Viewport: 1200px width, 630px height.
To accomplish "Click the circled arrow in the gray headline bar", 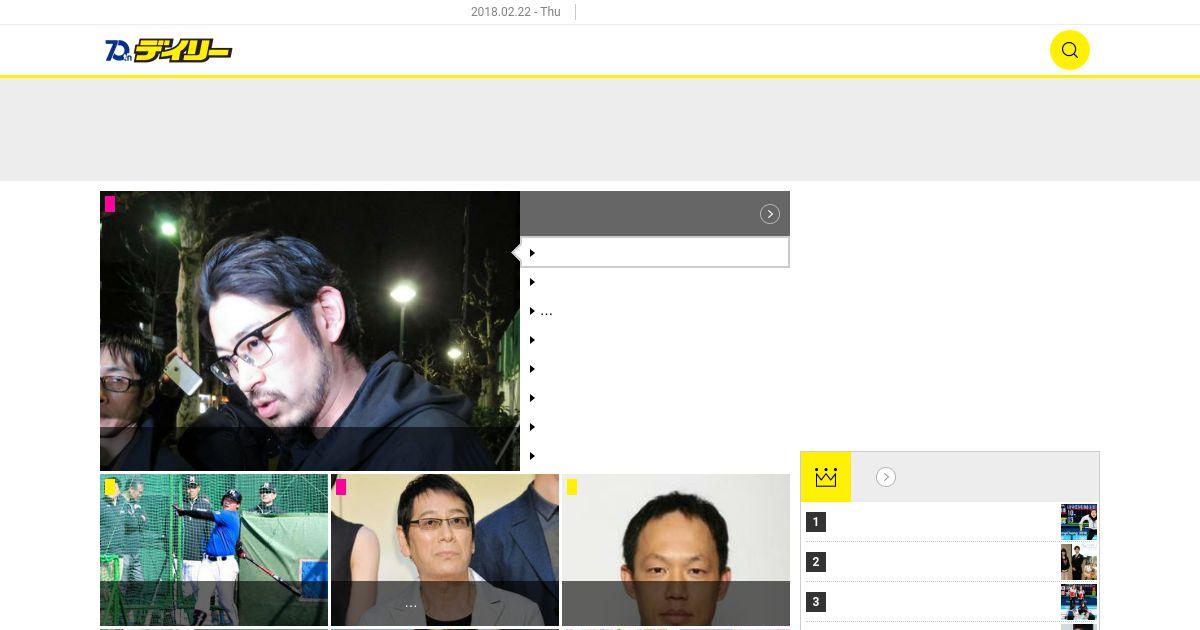I will pyautogui.click(x=770, y=214).
